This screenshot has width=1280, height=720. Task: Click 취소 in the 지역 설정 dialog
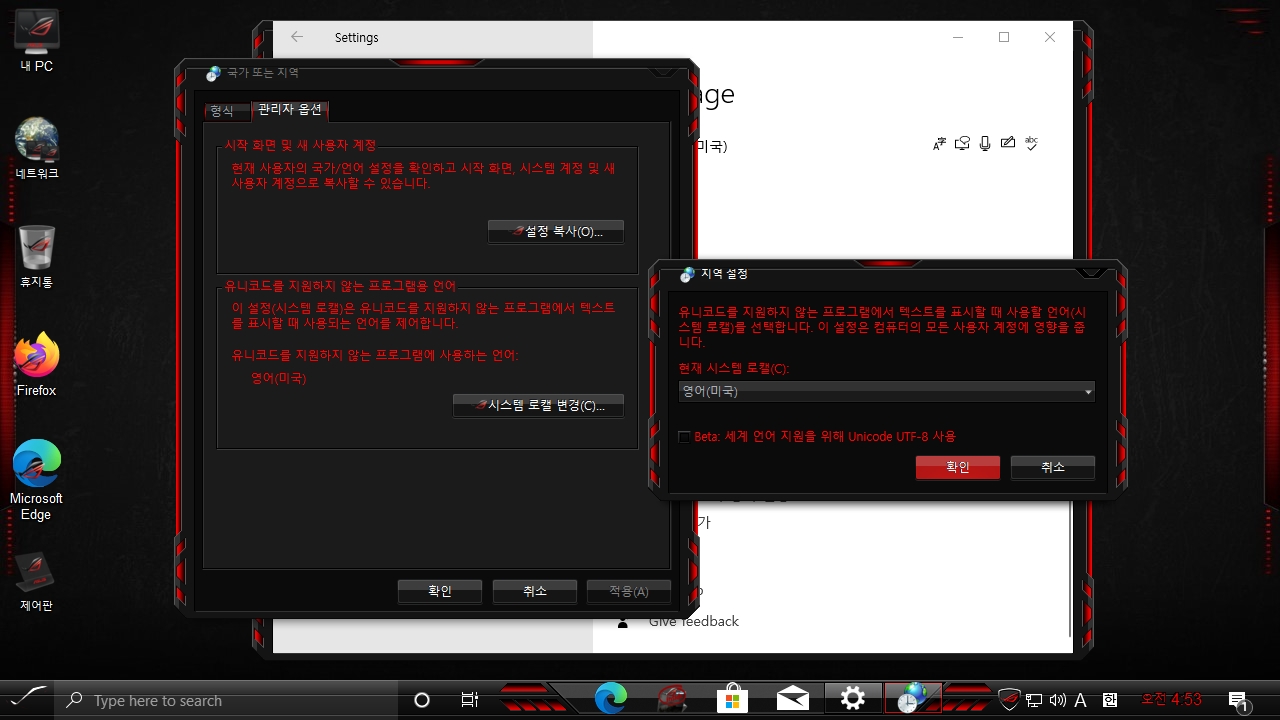[x=1053, y=467]
